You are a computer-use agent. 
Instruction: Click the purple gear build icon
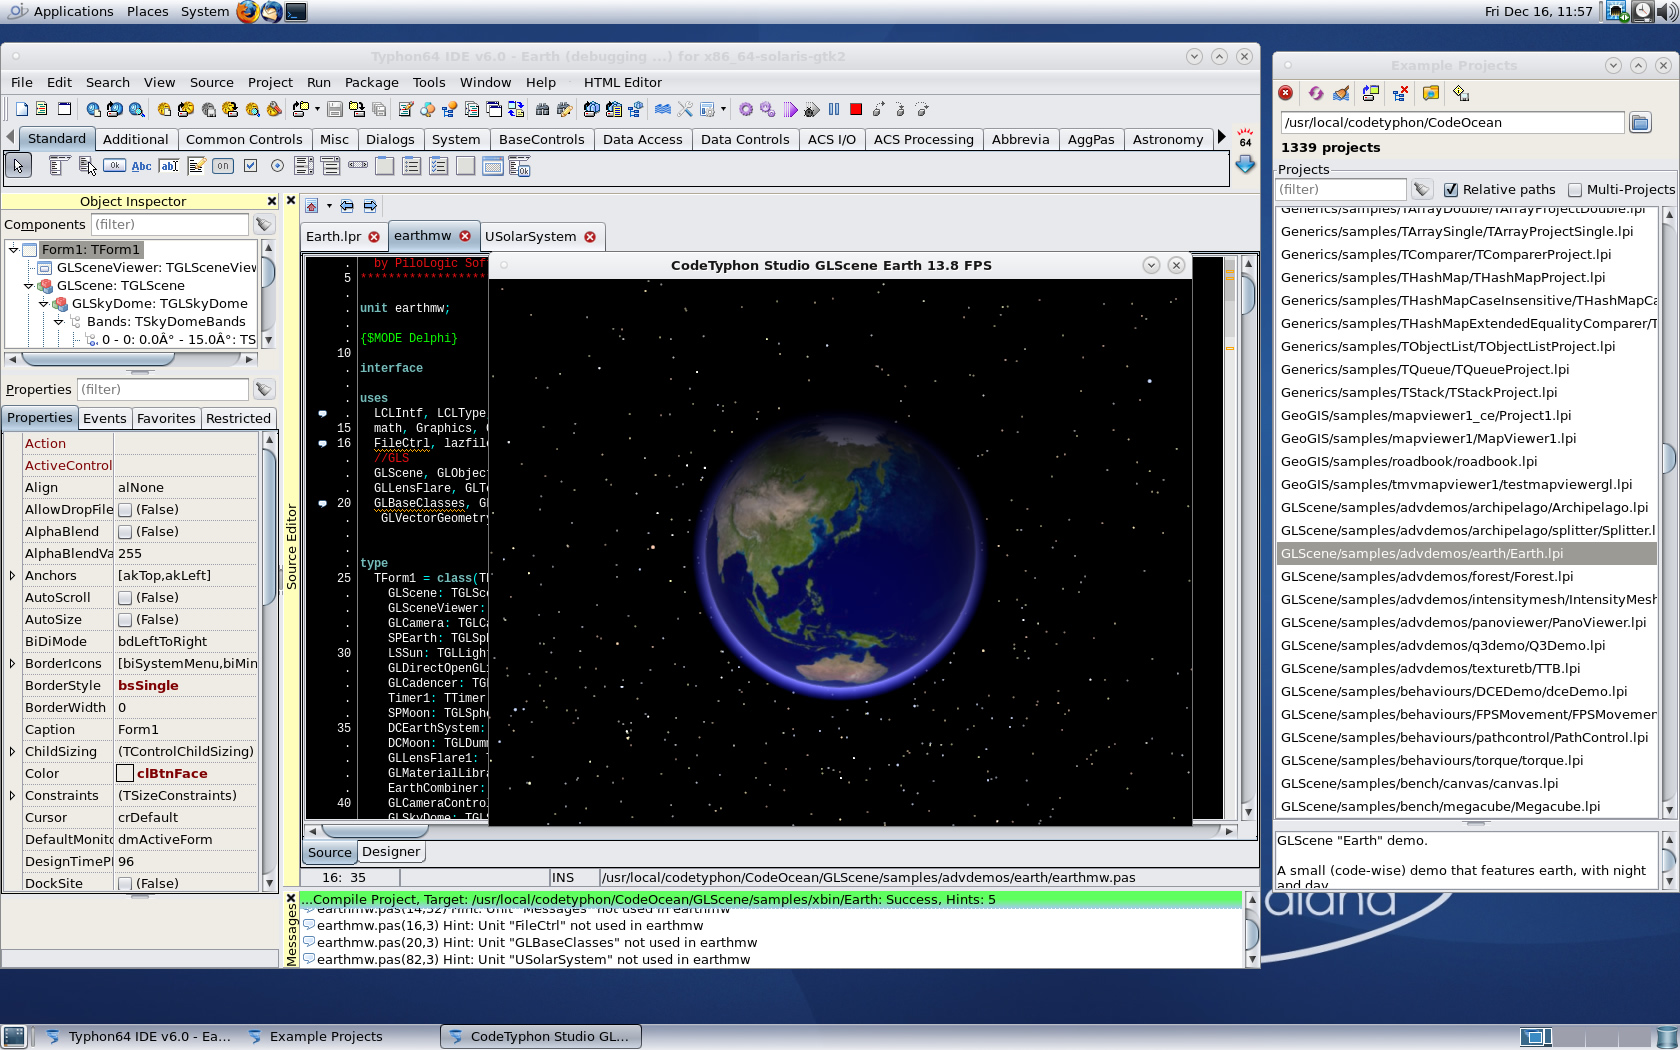pos(746,110)
